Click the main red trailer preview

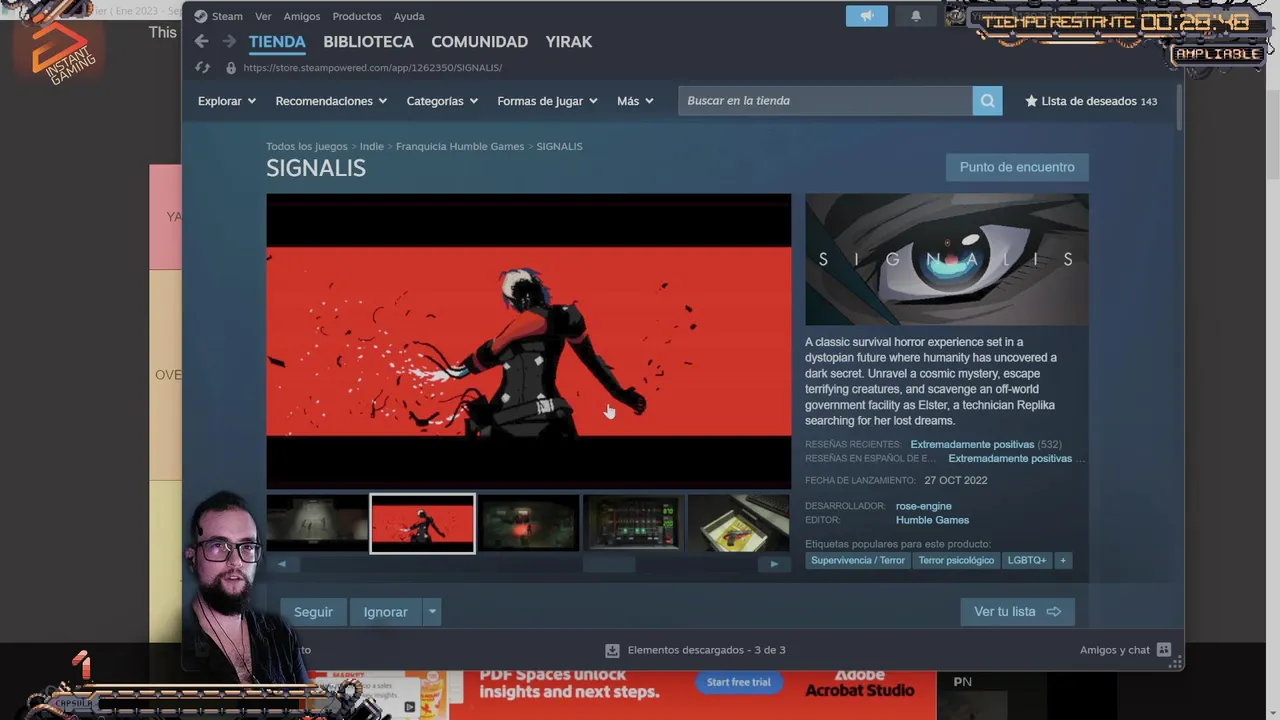click(528, 341)
